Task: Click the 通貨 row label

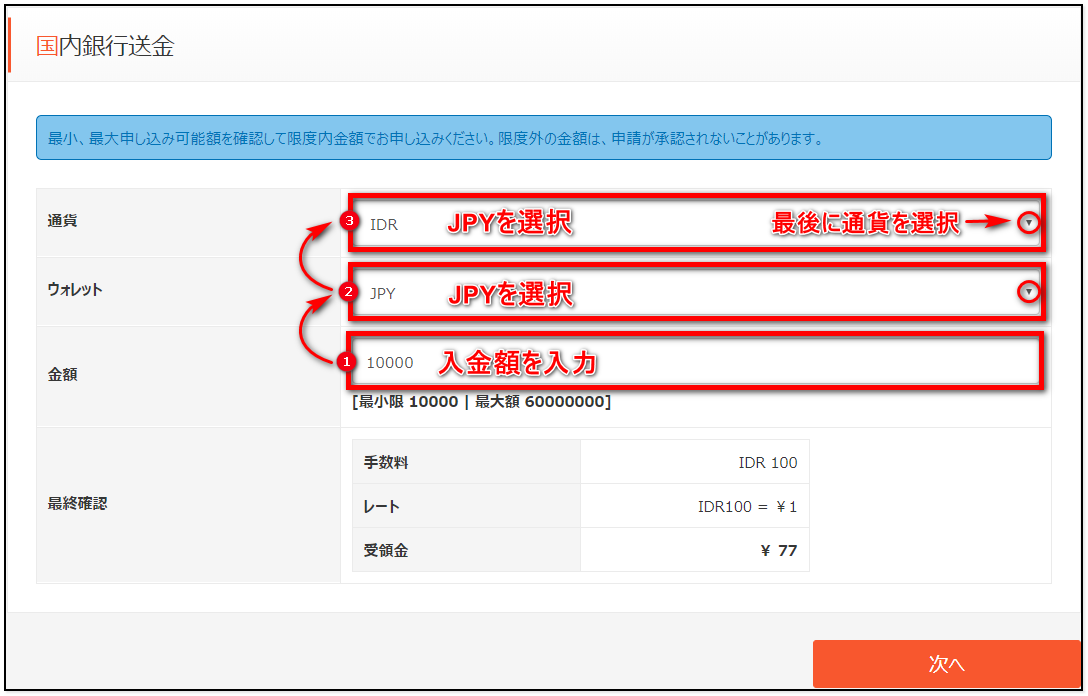Action: (62, 221)
